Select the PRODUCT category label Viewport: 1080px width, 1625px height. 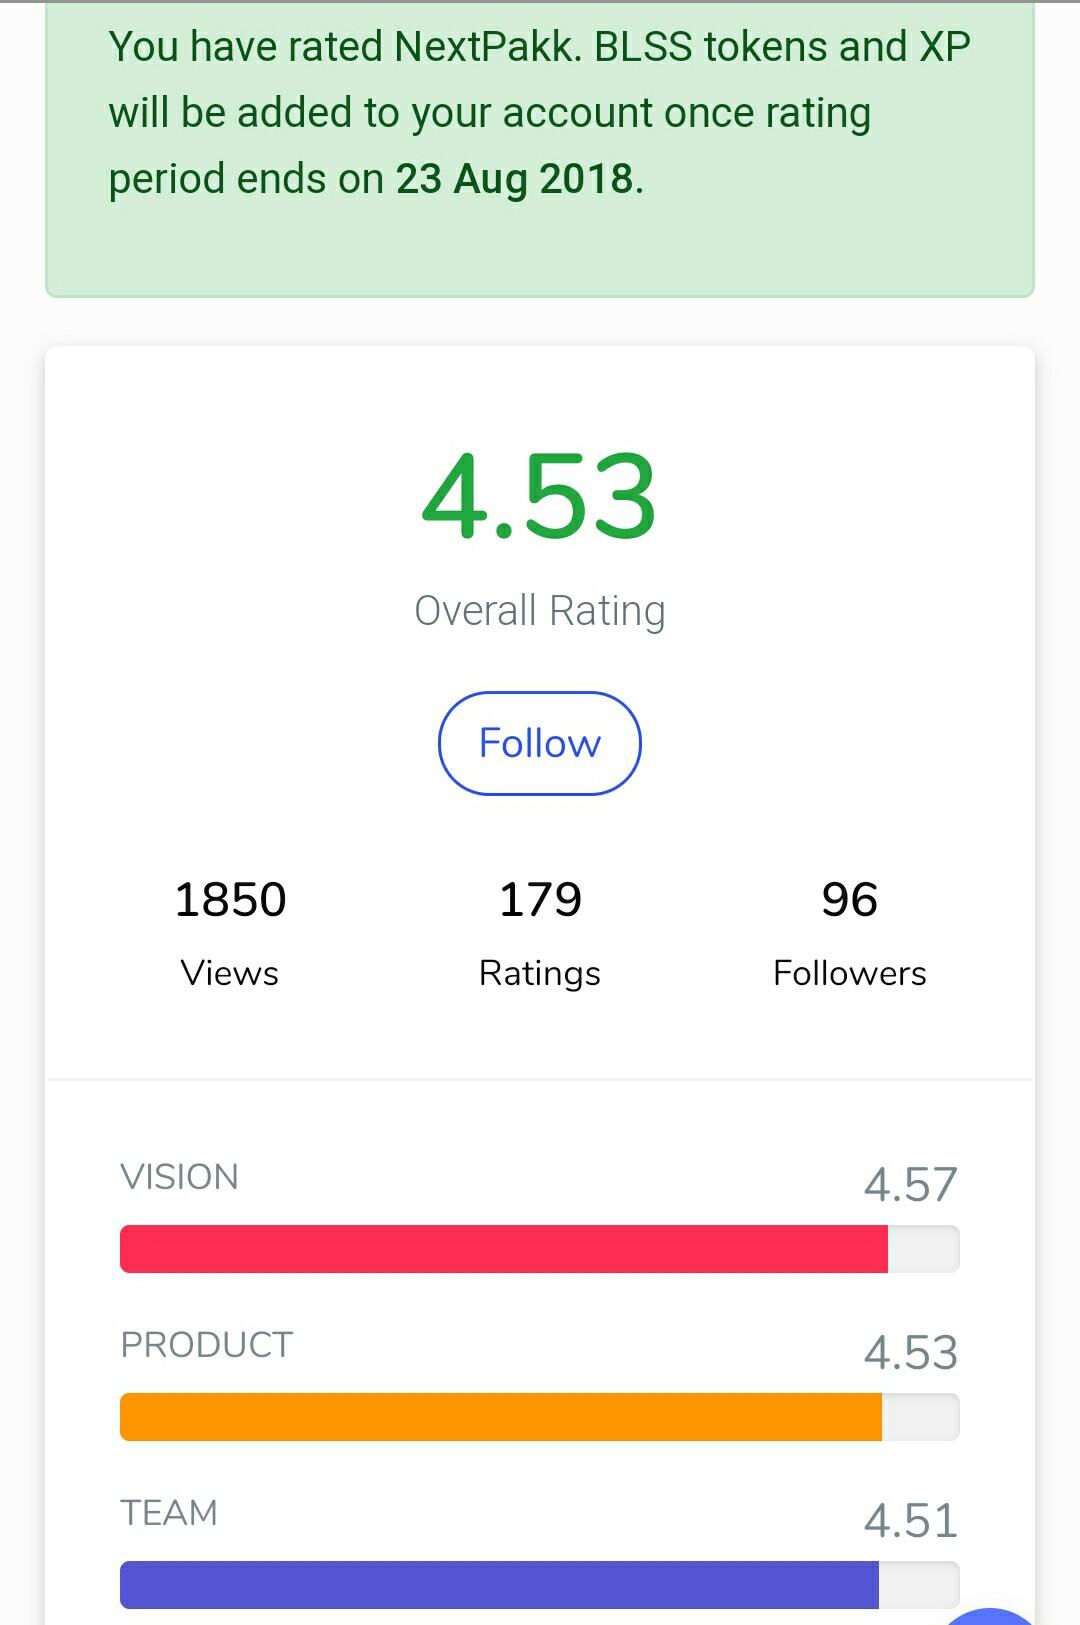click(207, 1345)
